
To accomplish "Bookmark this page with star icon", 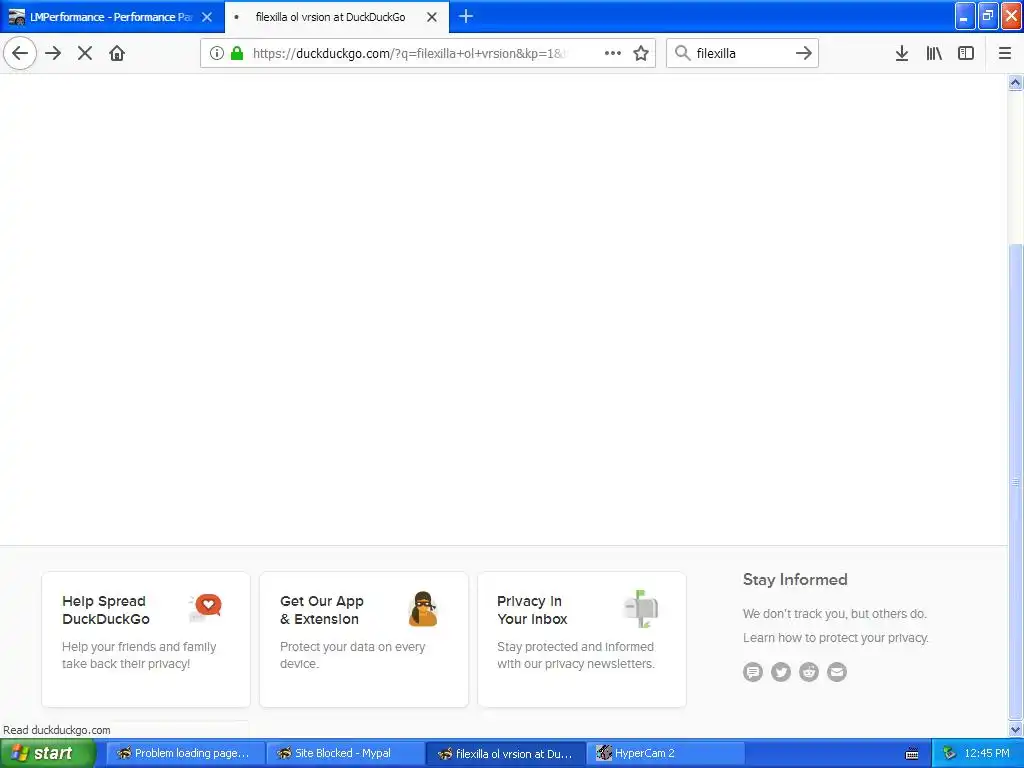I will tap(641, 53).
